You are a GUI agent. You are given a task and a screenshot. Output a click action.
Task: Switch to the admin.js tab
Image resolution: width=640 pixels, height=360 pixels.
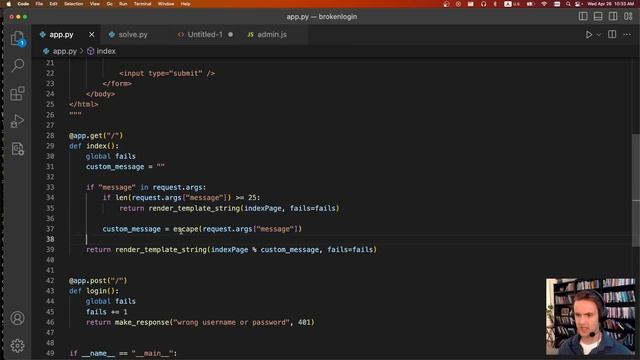click(x=267, y=35)
